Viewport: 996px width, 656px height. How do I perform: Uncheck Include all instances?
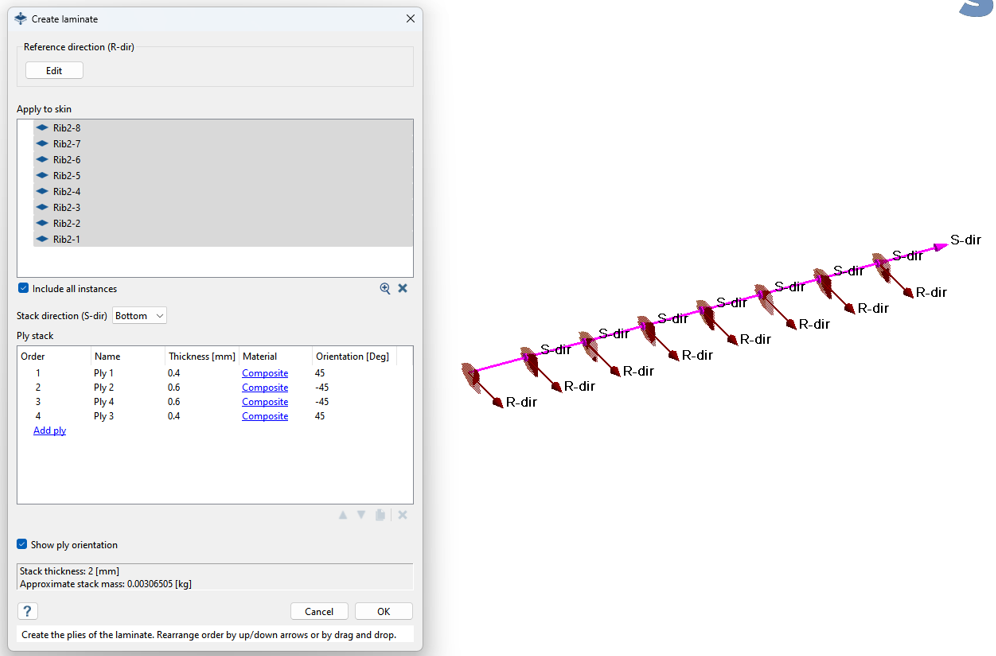(23, 289)
